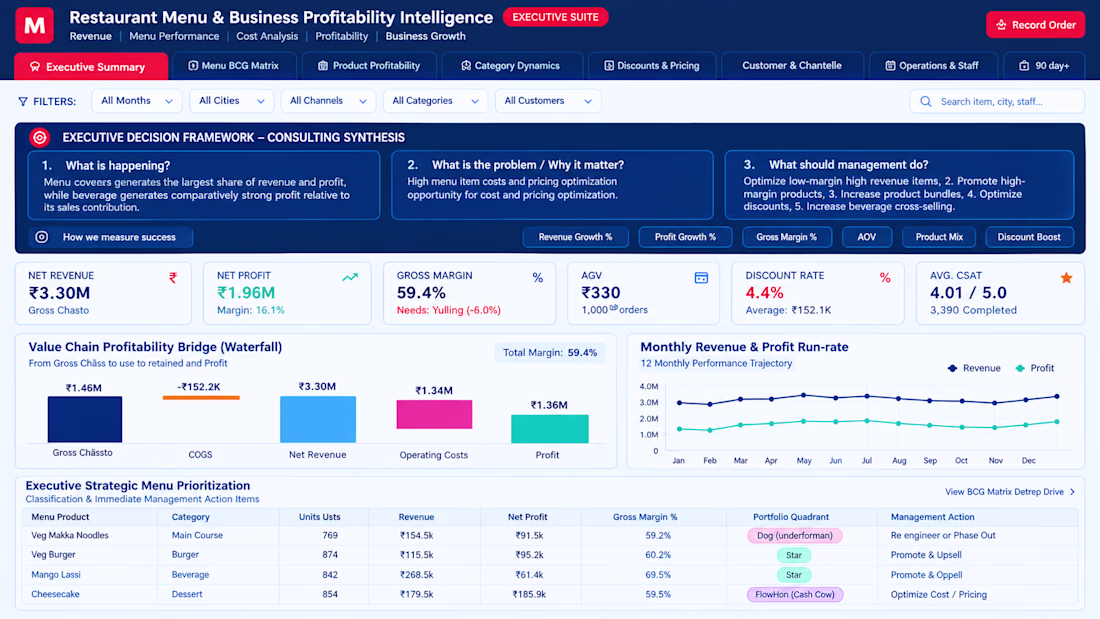The height and width of the screenshot is (619, 1100).
Task: Click the target icon beside Executive Decision Framework
Action: 40,138
